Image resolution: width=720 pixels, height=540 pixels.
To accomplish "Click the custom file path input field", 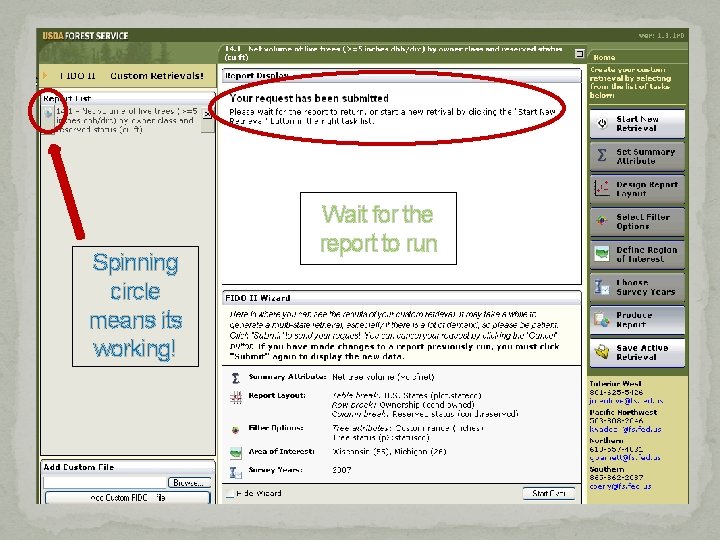I will click(105, 482).
